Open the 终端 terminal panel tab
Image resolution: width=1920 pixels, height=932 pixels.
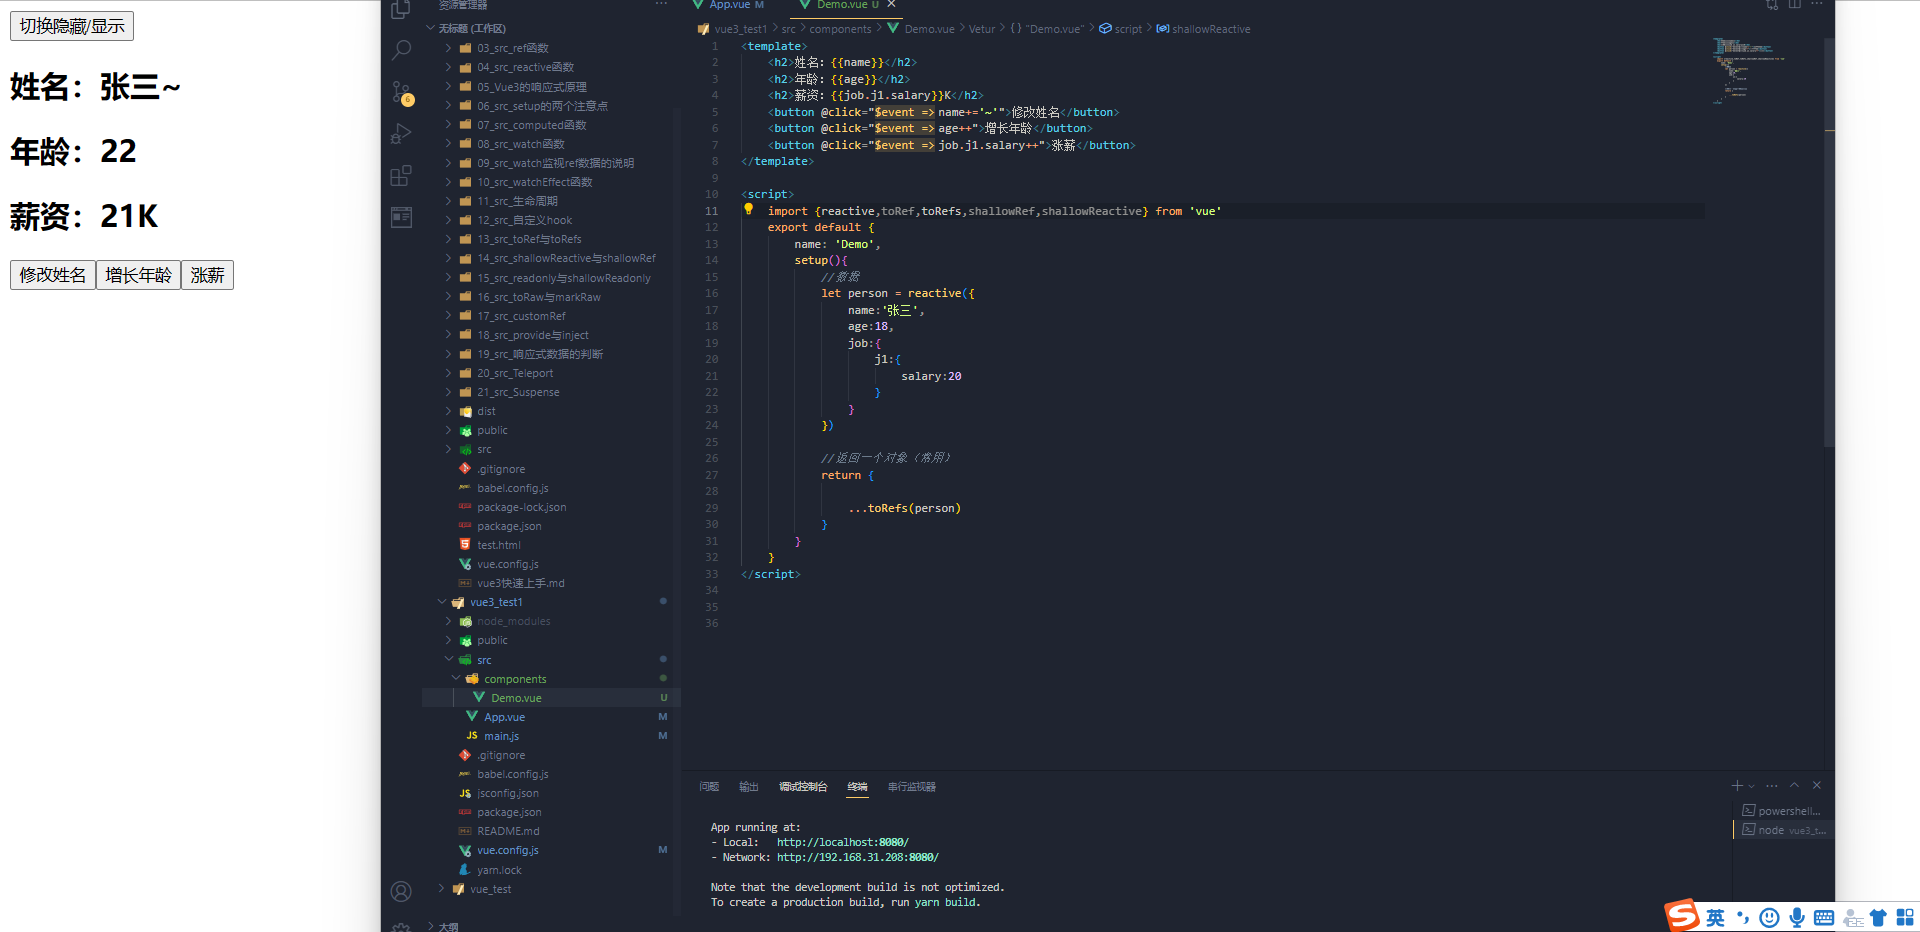(x=857, y=787)
